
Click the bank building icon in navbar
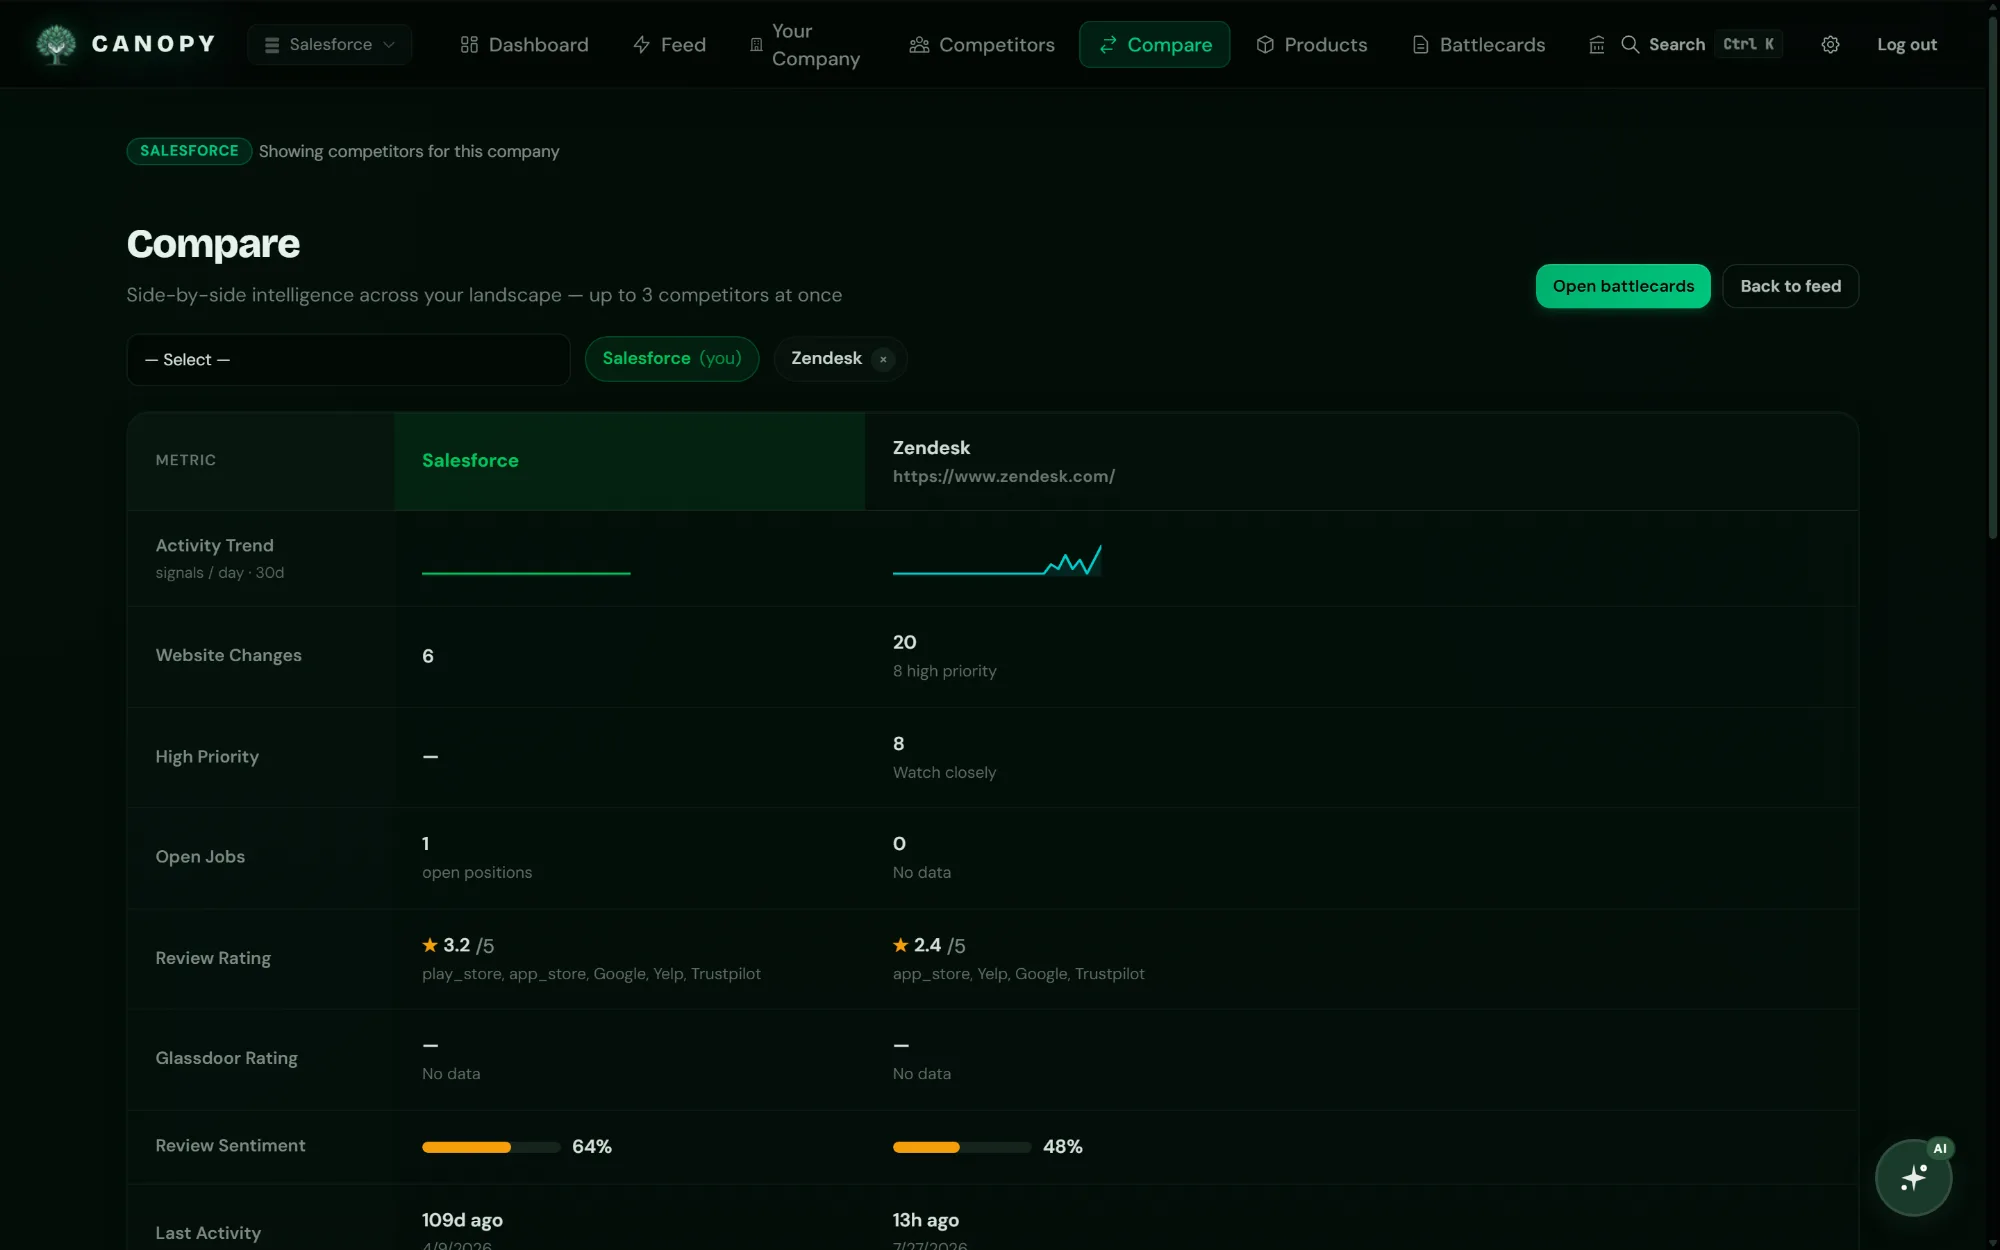[1597, 44]
